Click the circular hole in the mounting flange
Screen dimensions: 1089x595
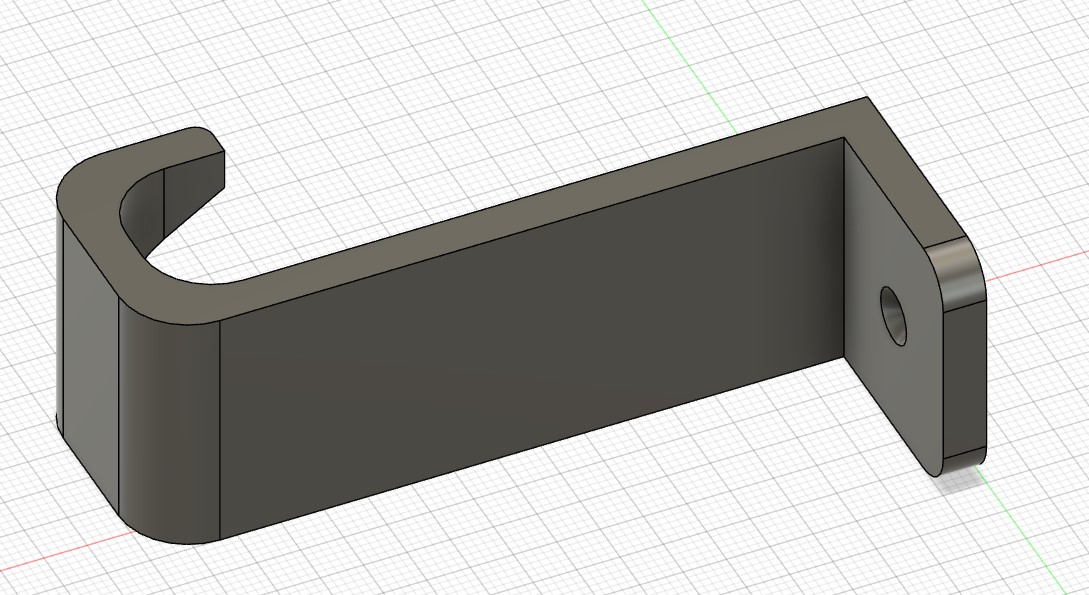pyautogui.click(x=893, y=308)
